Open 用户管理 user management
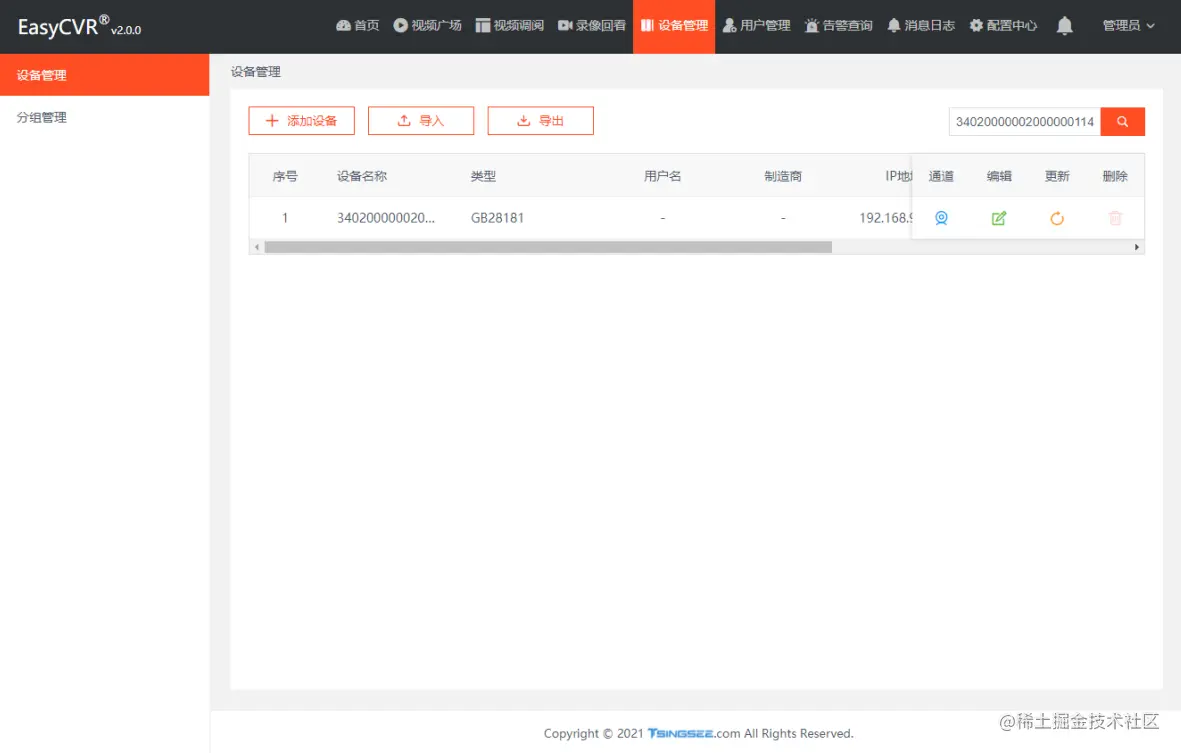Viewport: 1181px width, 753px height. point(756,26)
